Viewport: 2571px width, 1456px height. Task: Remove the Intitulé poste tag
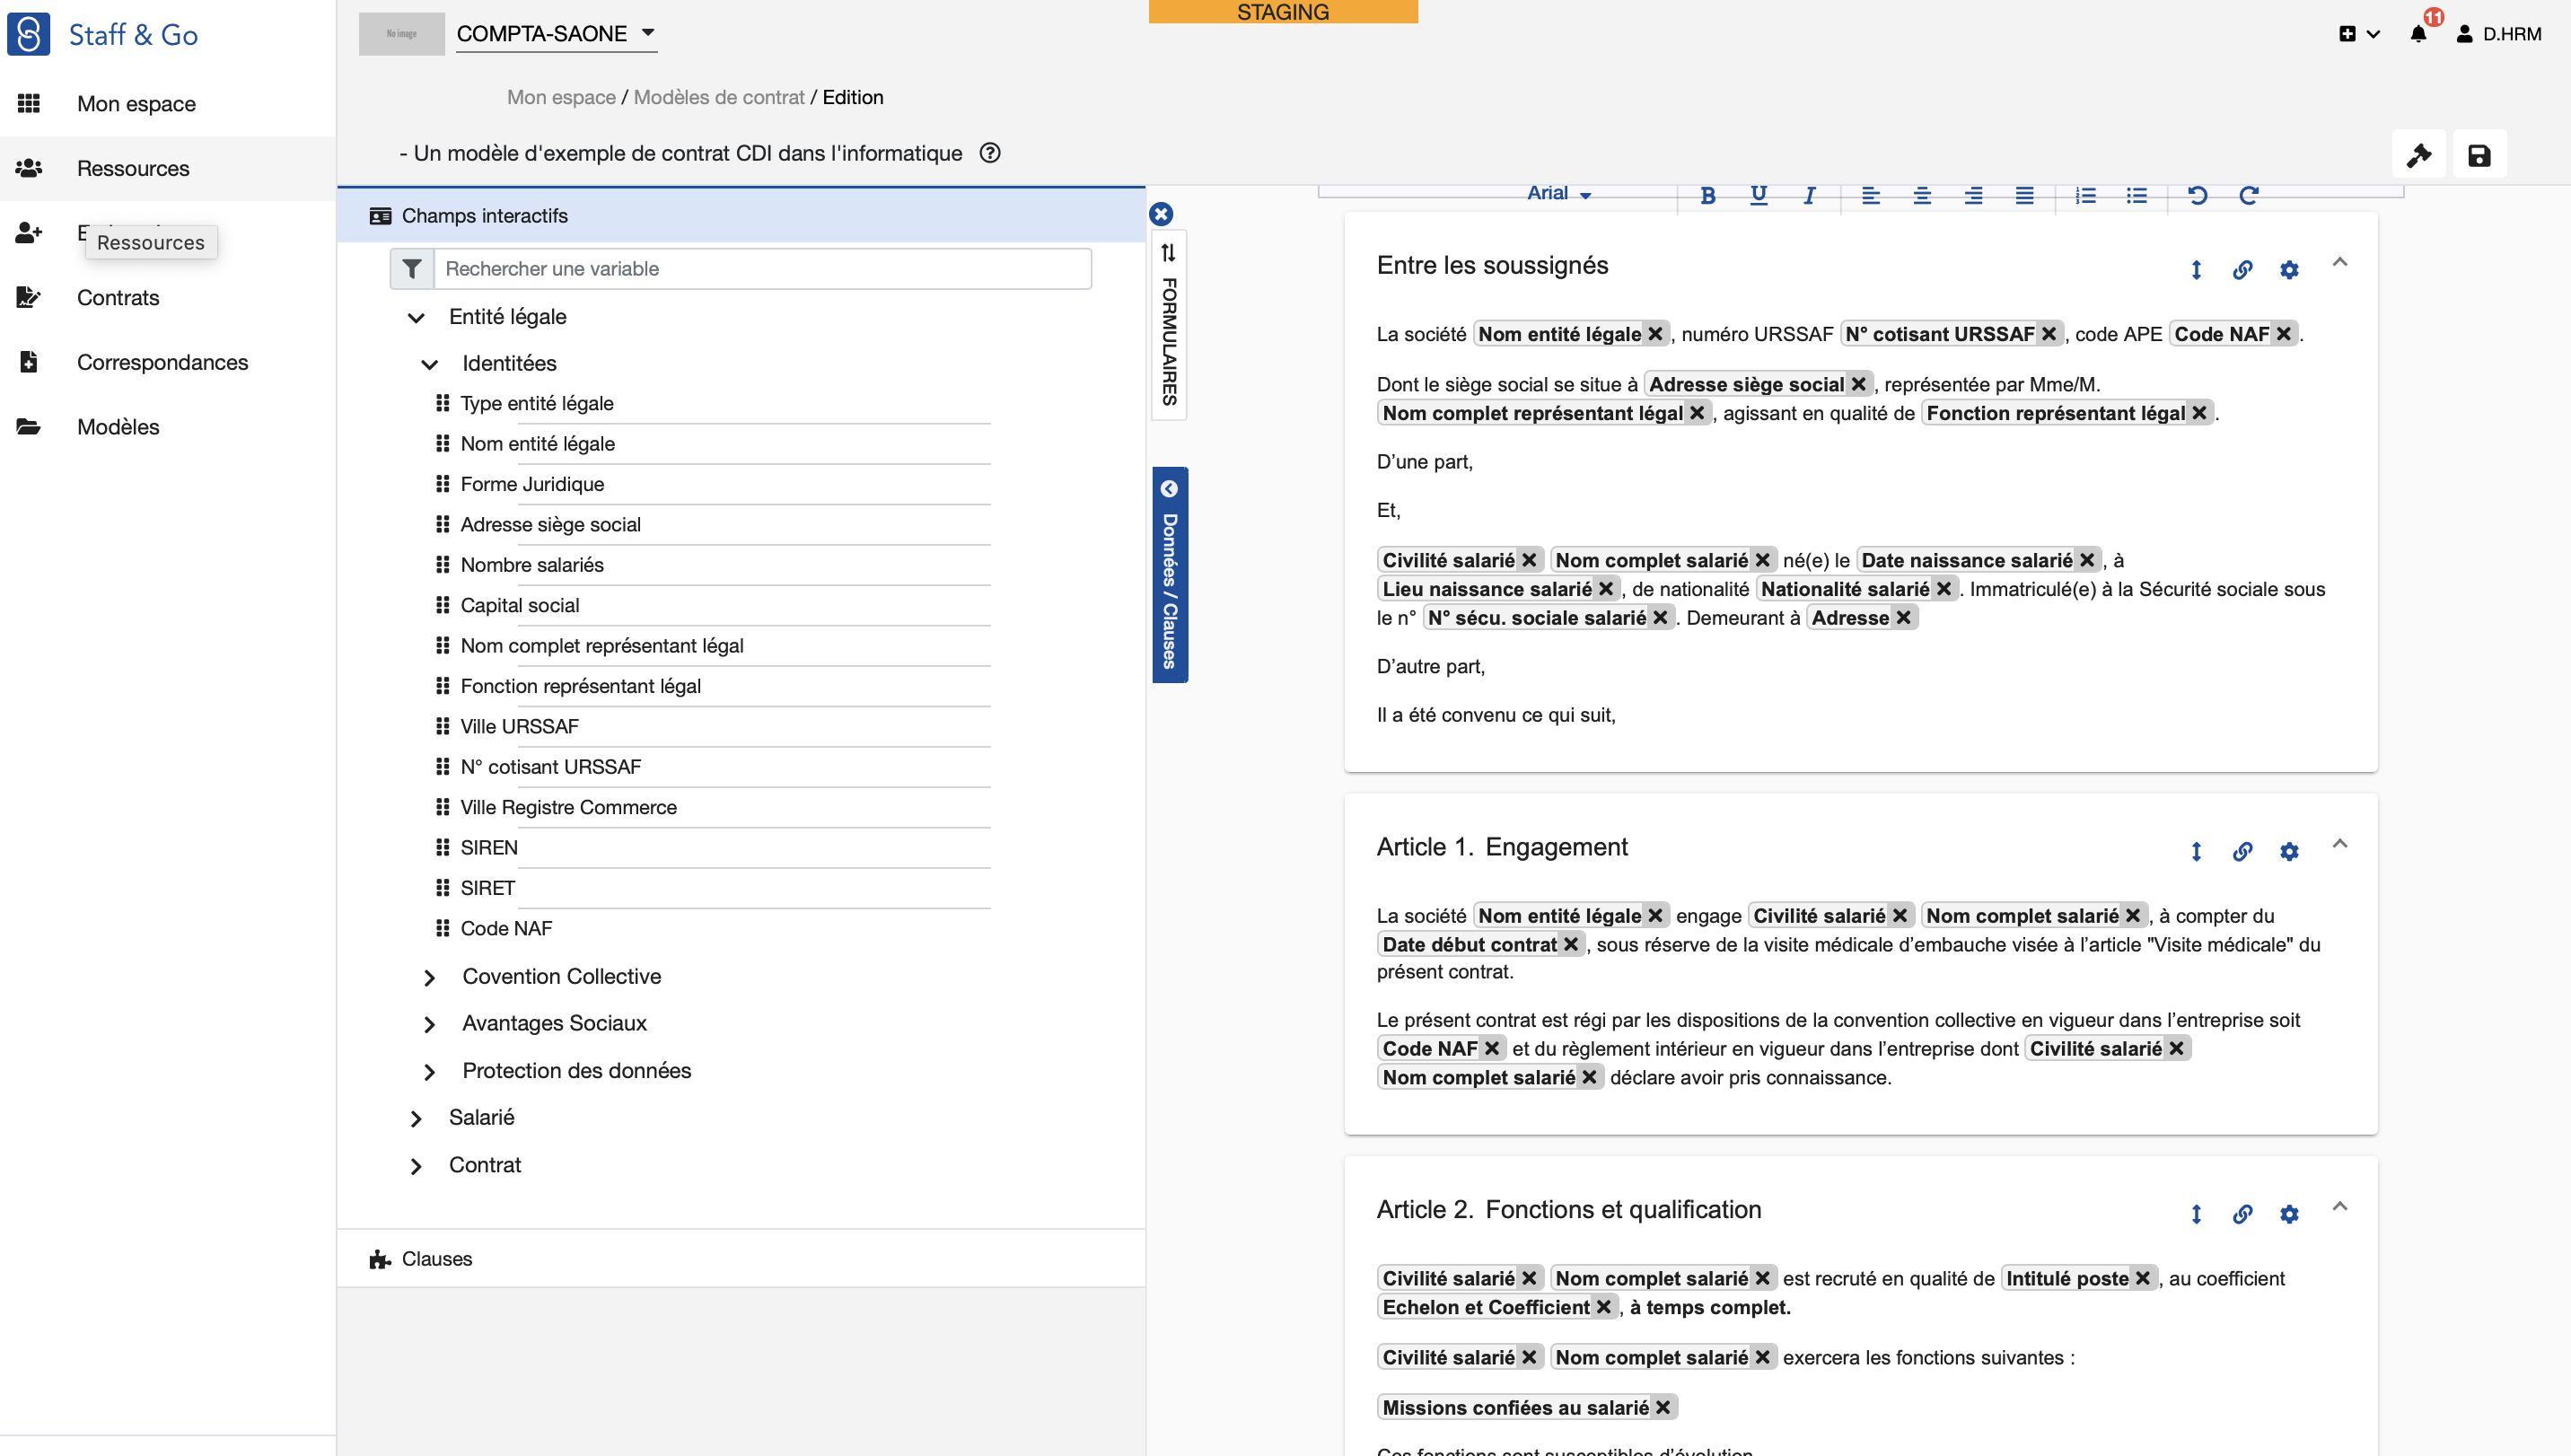click(2143, 1279)
